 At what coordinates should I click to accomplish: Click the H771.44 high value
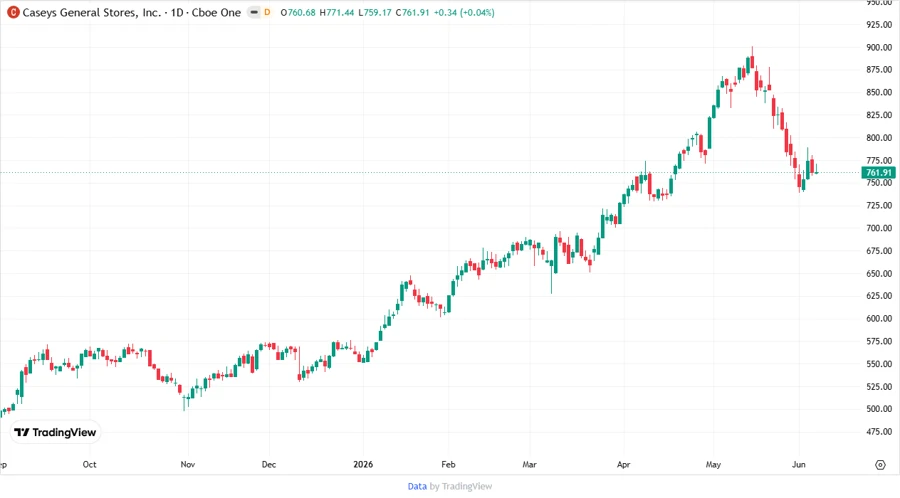click(x=337, y=13)
